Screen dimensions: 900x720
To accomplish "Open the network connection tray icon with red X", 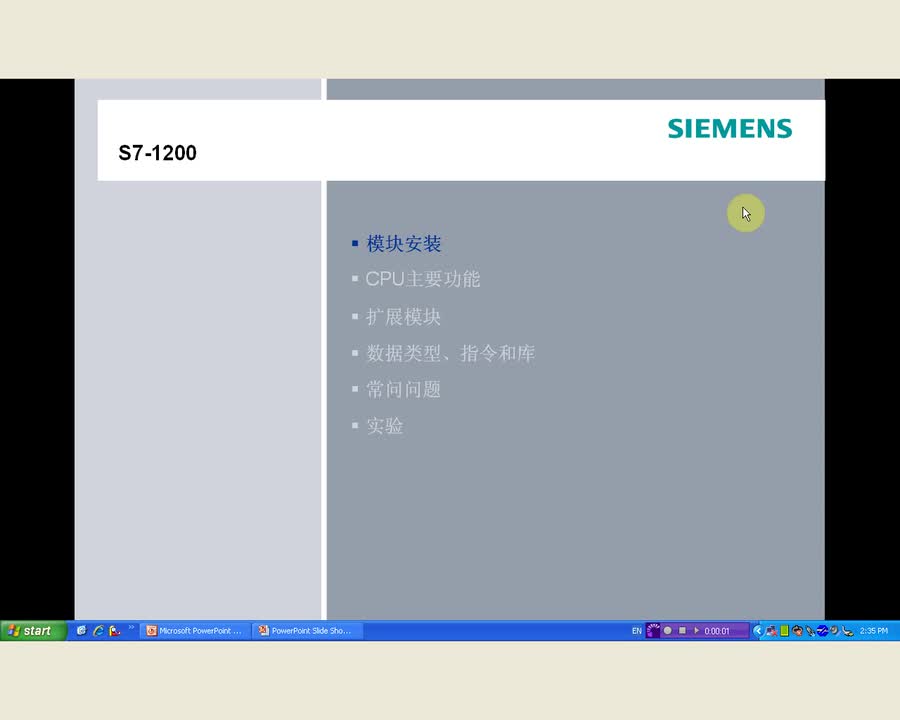I will (x=771, y=630).
